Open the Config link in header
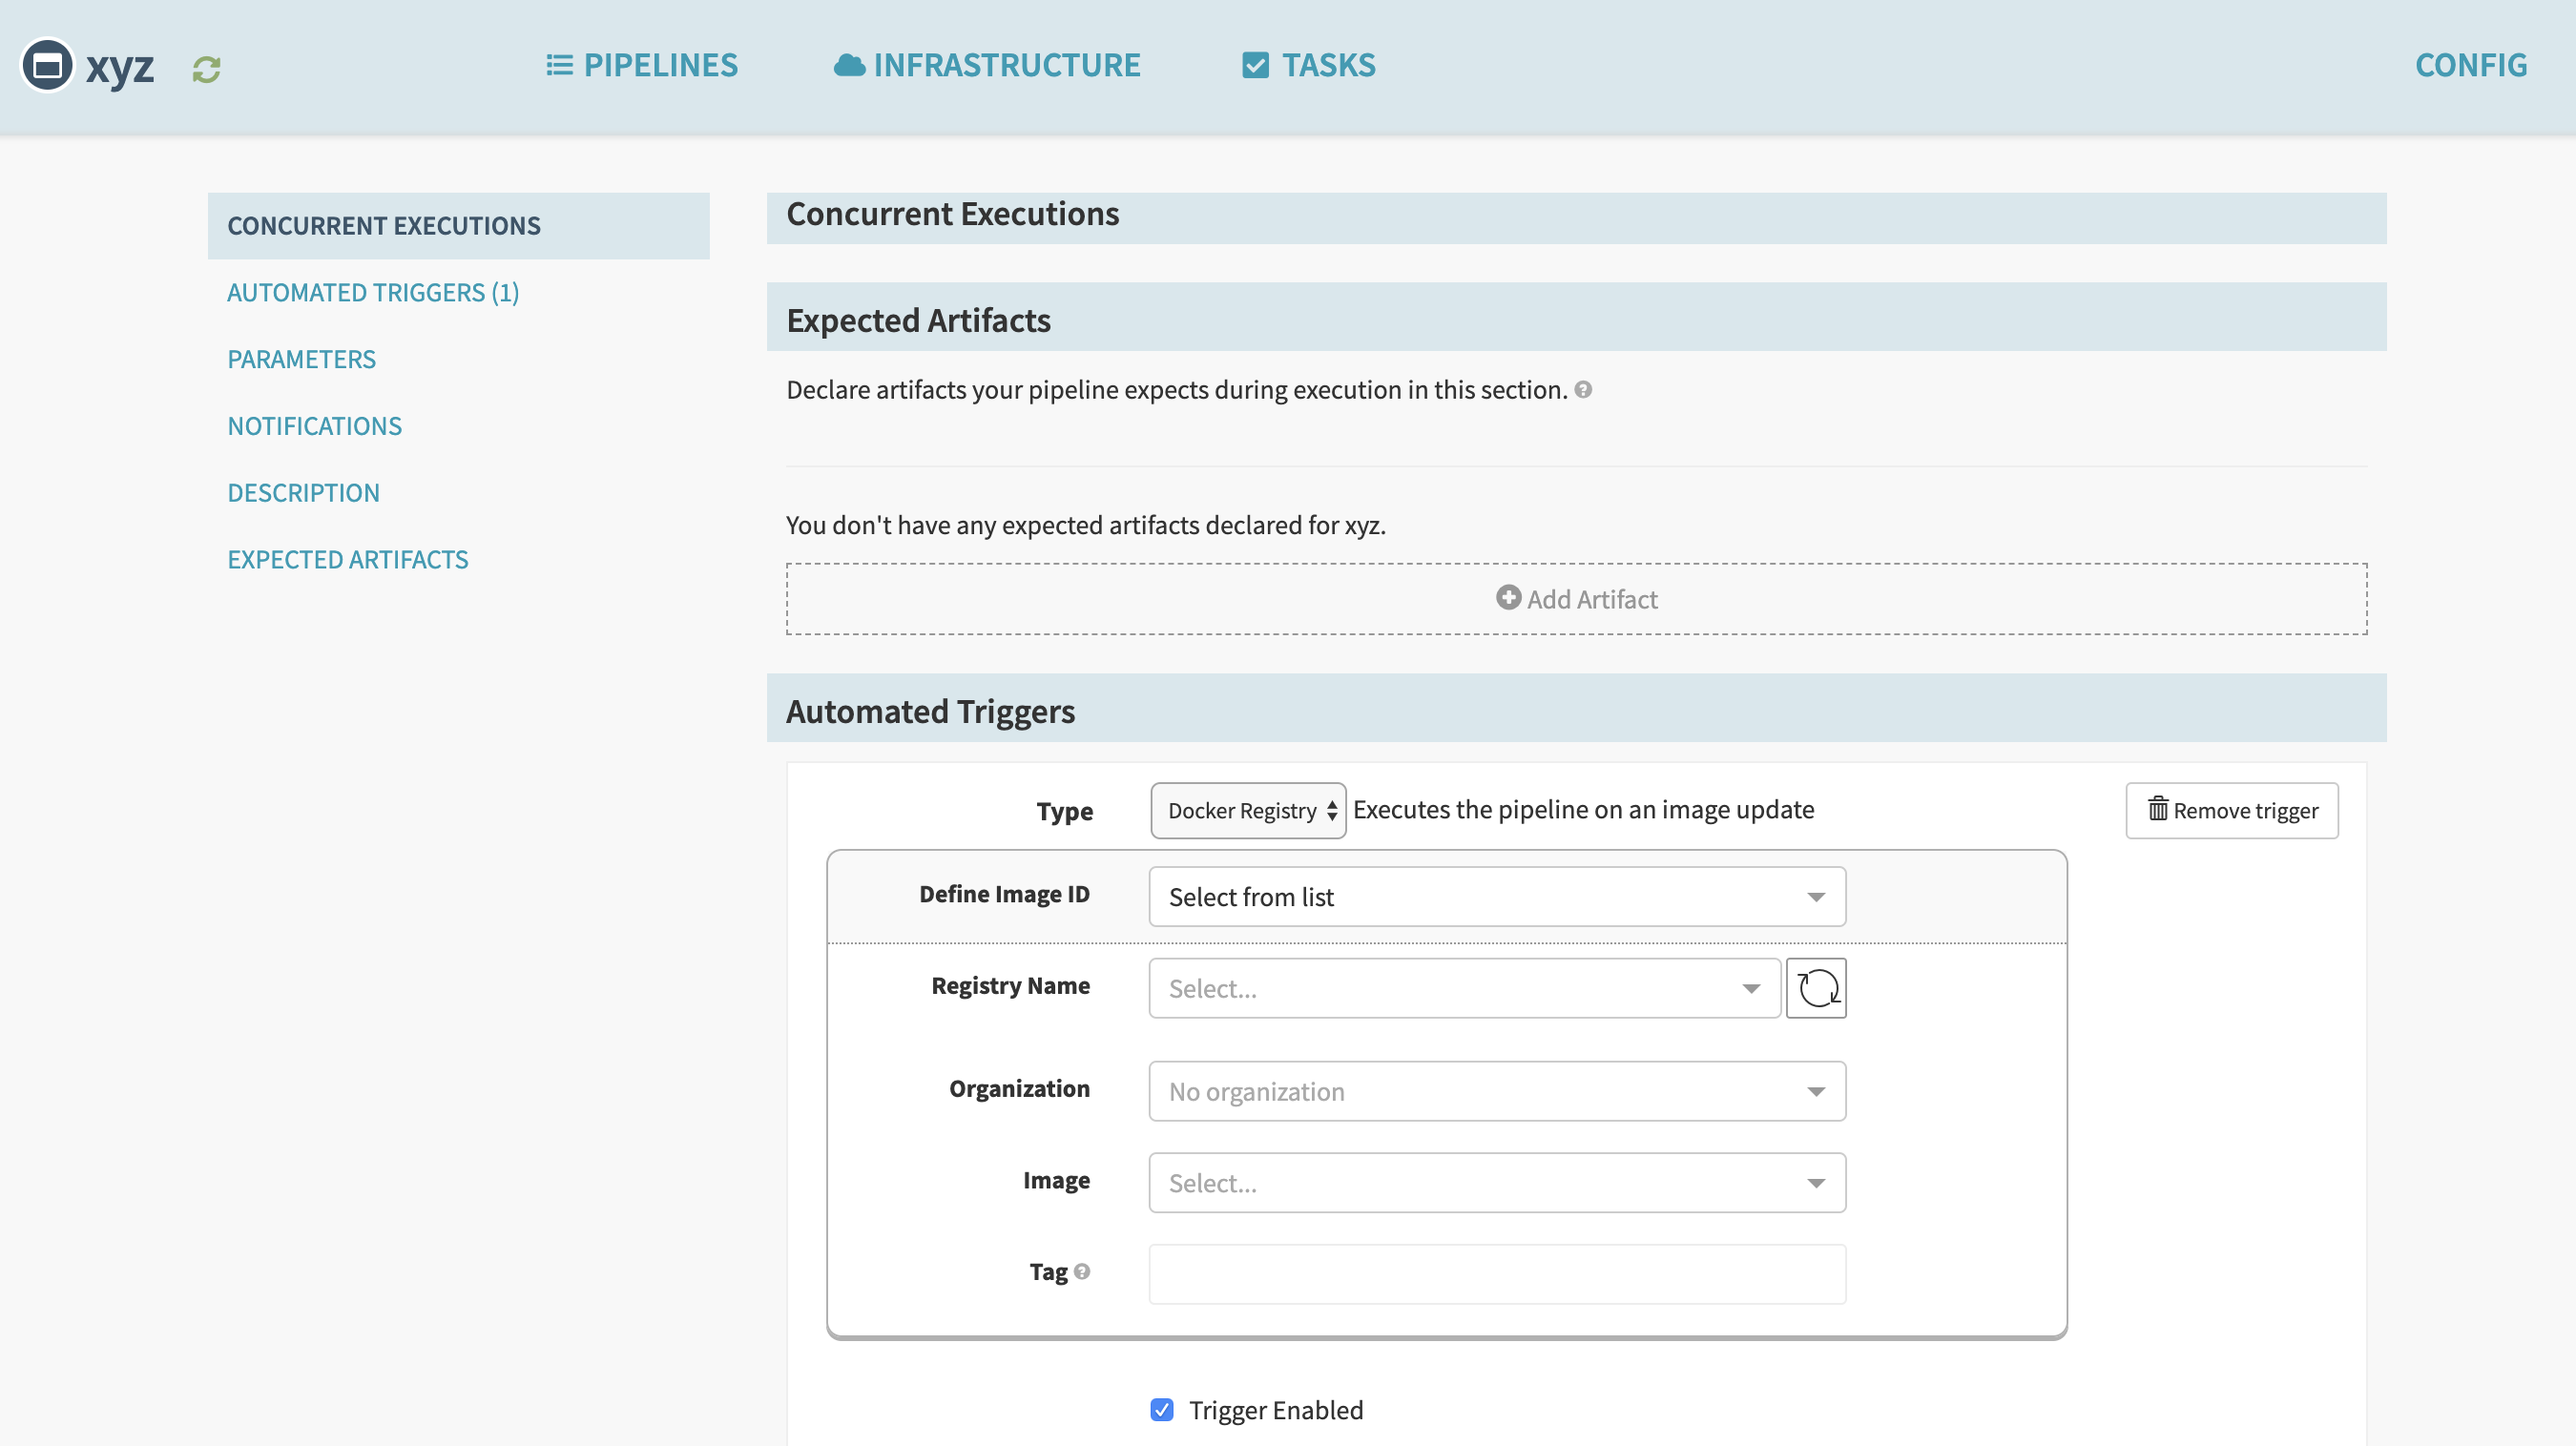 (x=2470, y=66)
